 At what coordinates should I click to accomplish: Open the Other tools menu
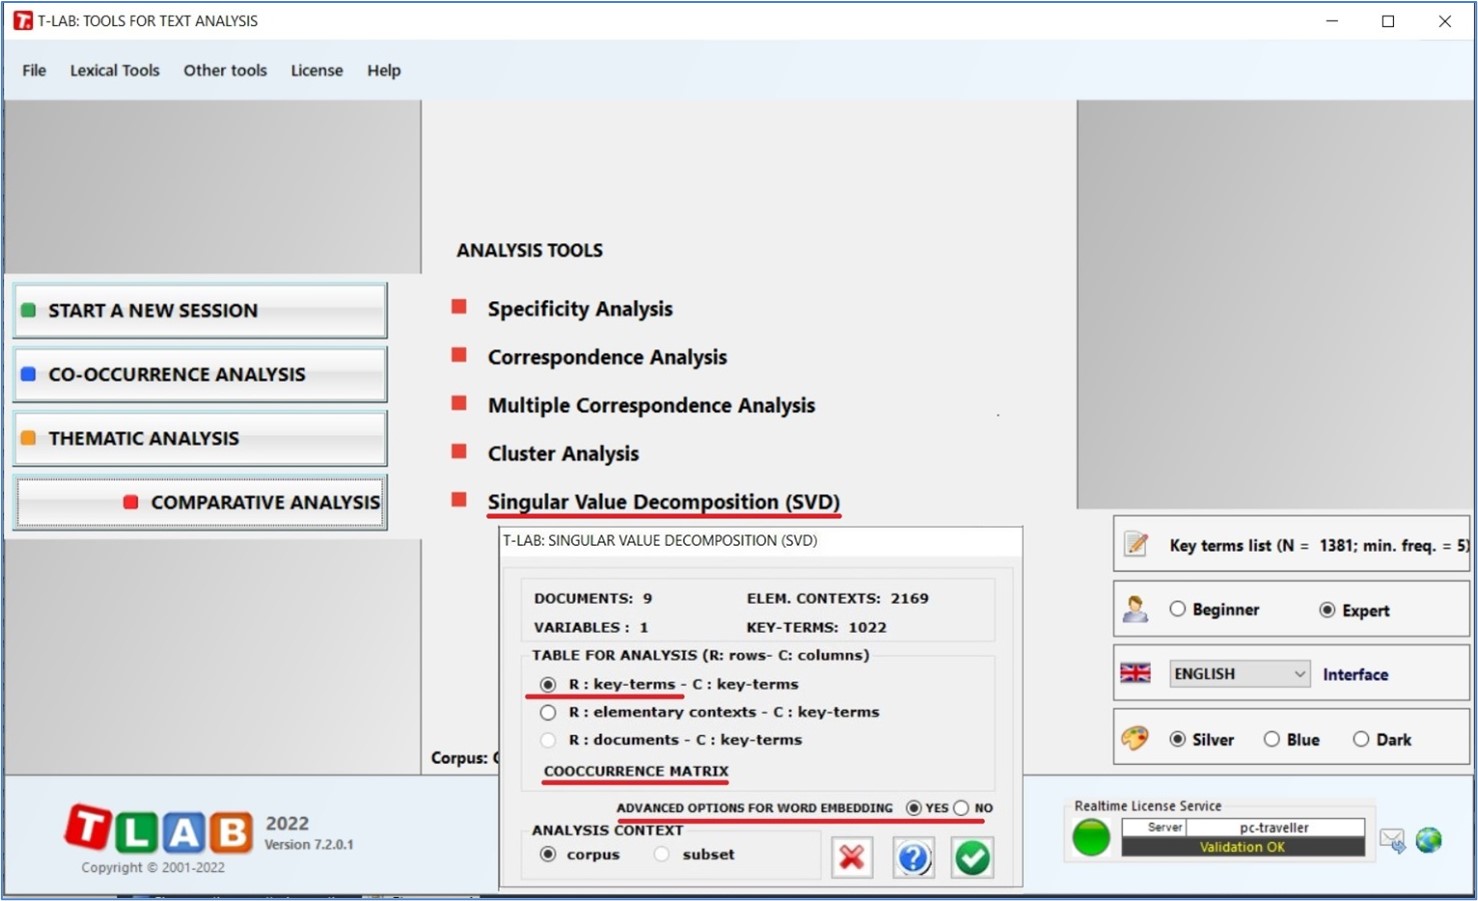click(225, 70)
